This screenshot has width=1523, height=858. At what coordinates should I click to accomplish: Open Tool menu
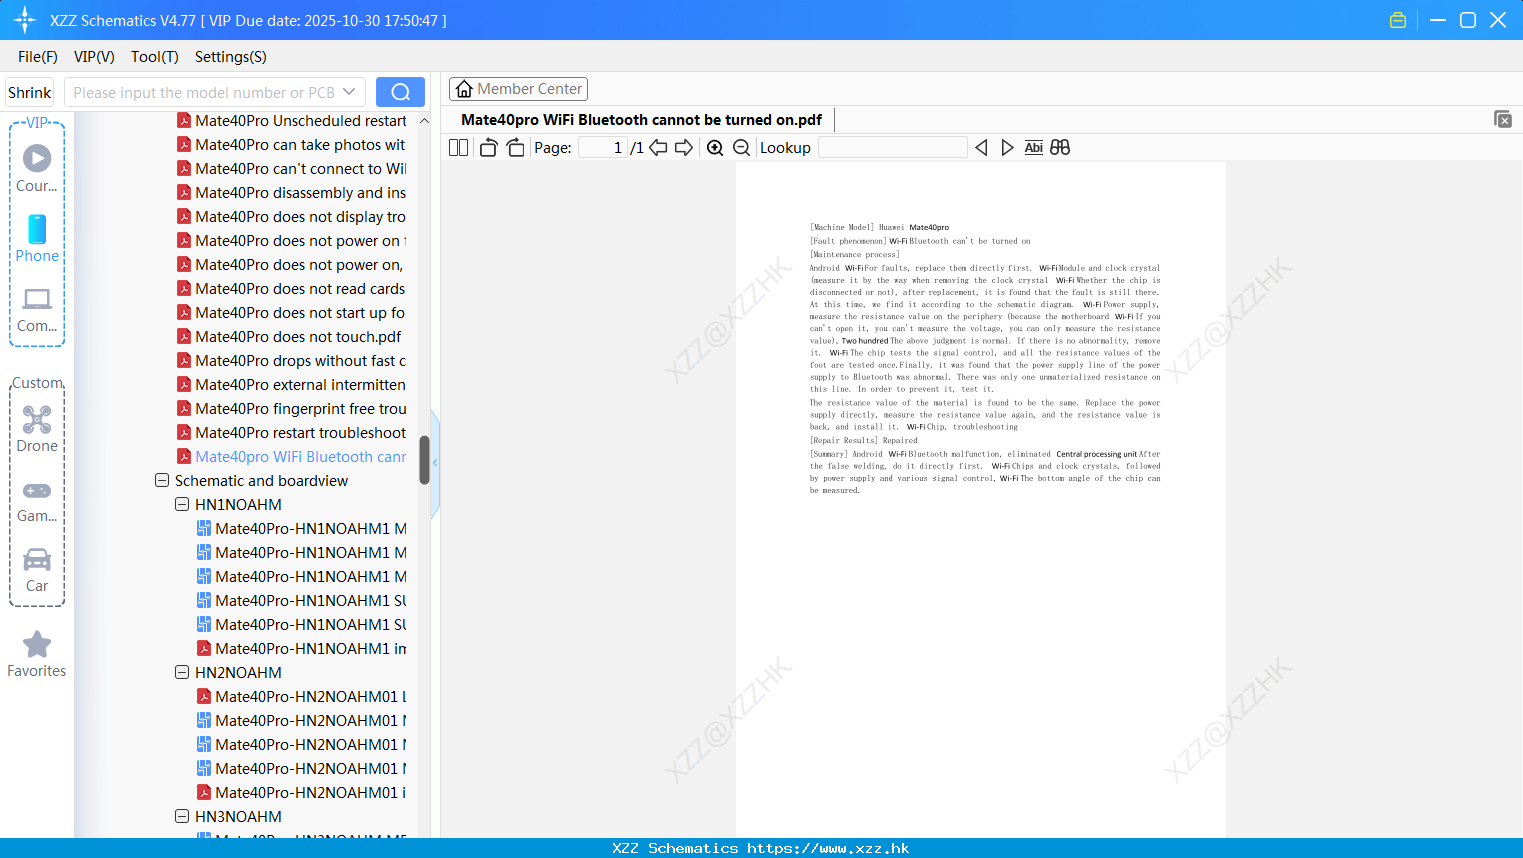pyautogui.click(x=155, y=57)
